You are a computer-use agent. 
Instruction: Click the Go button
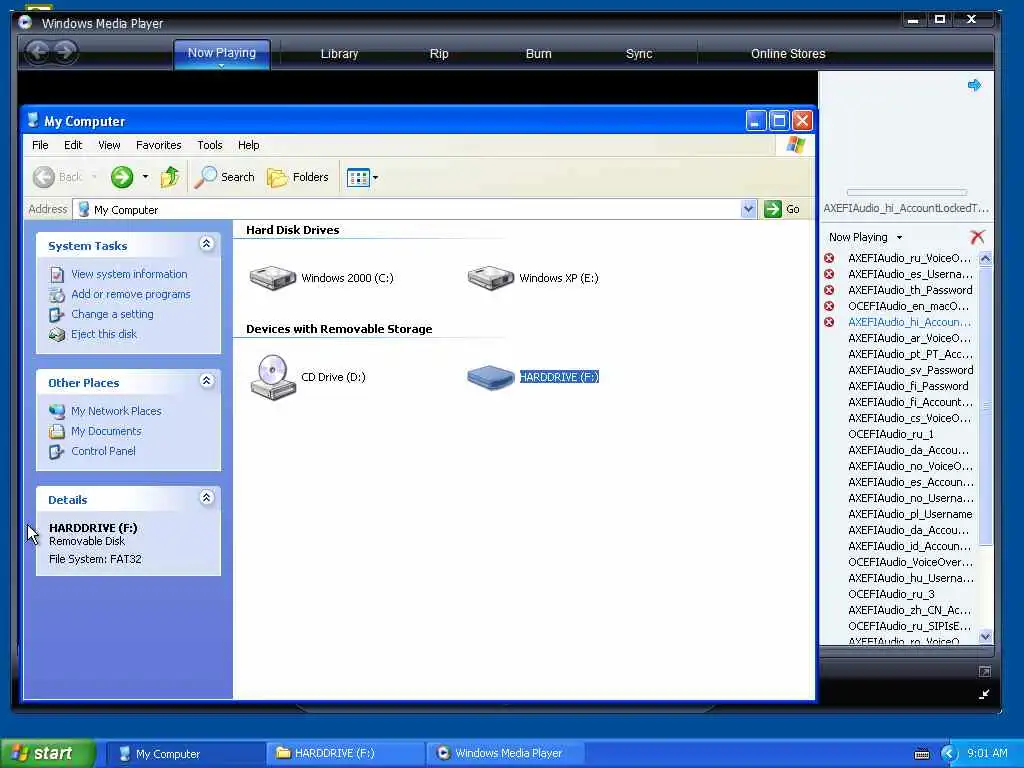tap(782, 209)
